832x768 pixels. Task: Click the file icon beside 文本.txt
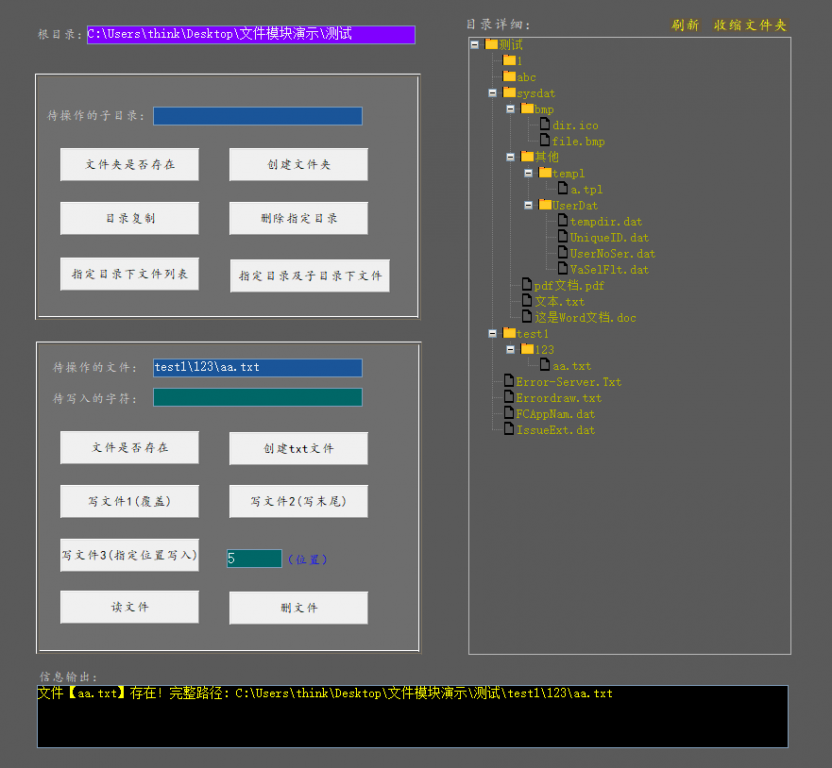point(527,300)
